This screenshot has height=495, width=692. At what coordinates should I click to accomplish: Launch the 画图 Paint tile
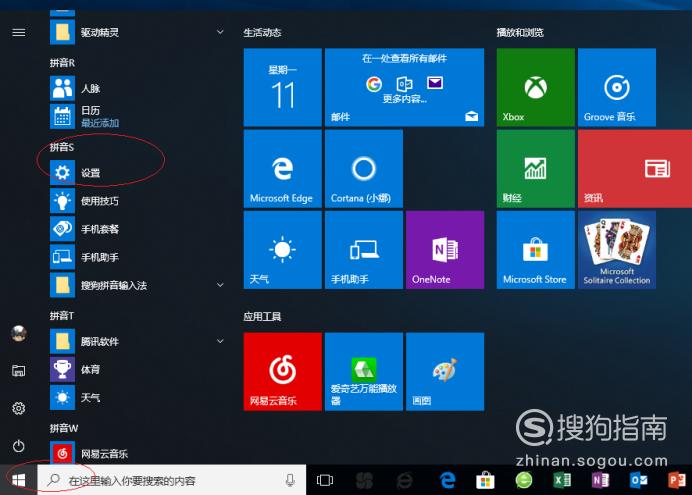(445, 371)
